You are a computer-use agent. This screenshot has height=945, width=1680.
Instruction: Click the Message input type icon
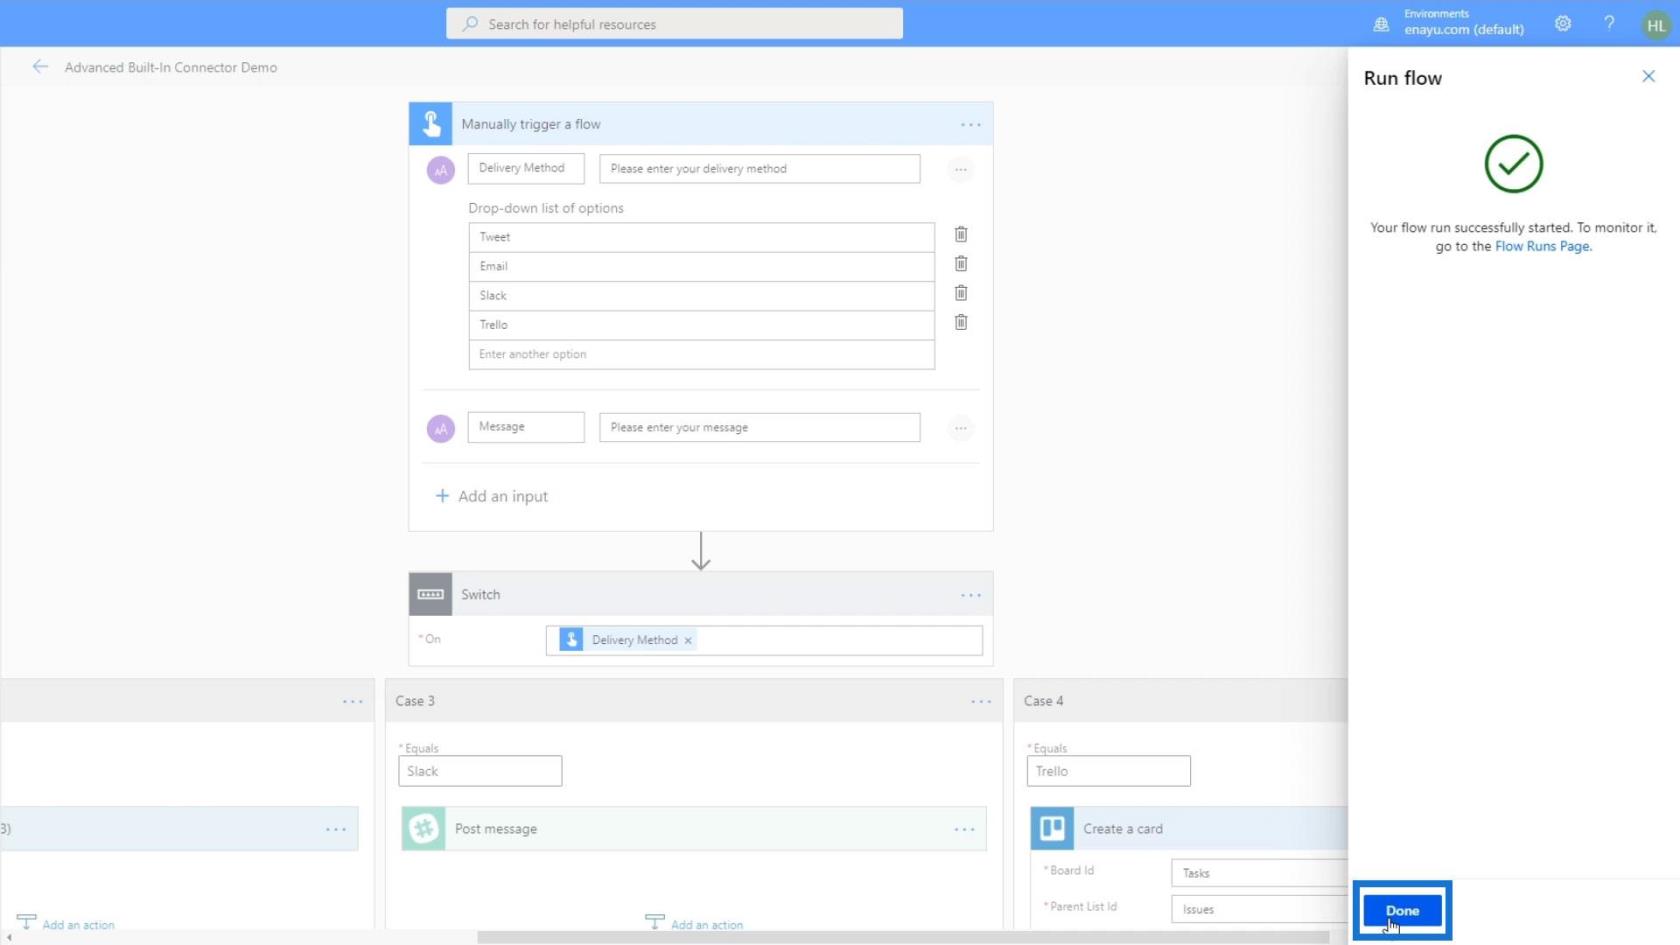point(441,428)
